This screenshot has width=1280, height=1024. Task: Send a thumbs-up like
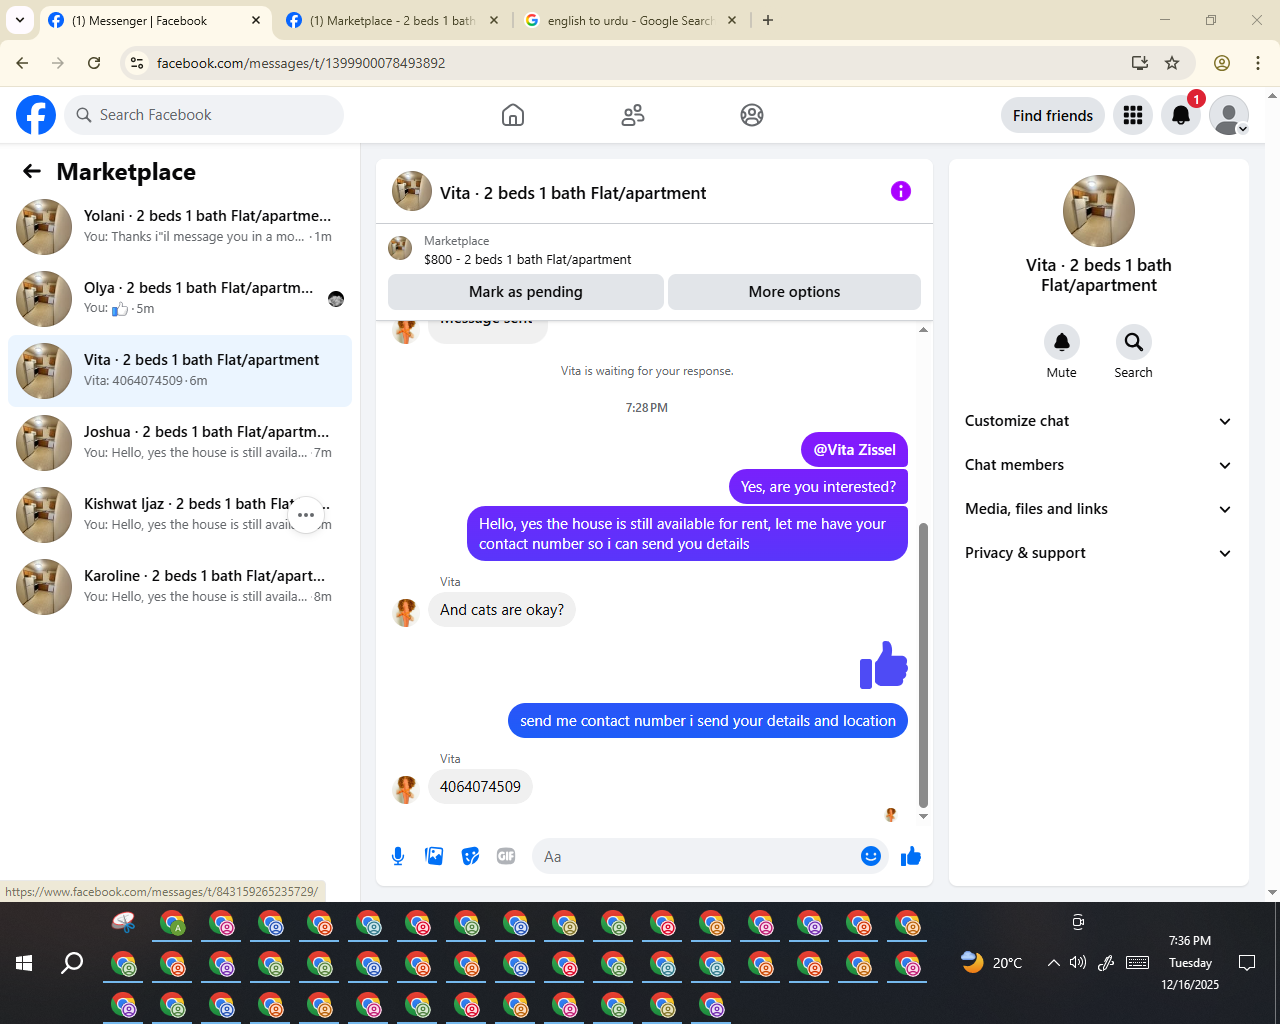pyautogui.click(x=911, y=856)
